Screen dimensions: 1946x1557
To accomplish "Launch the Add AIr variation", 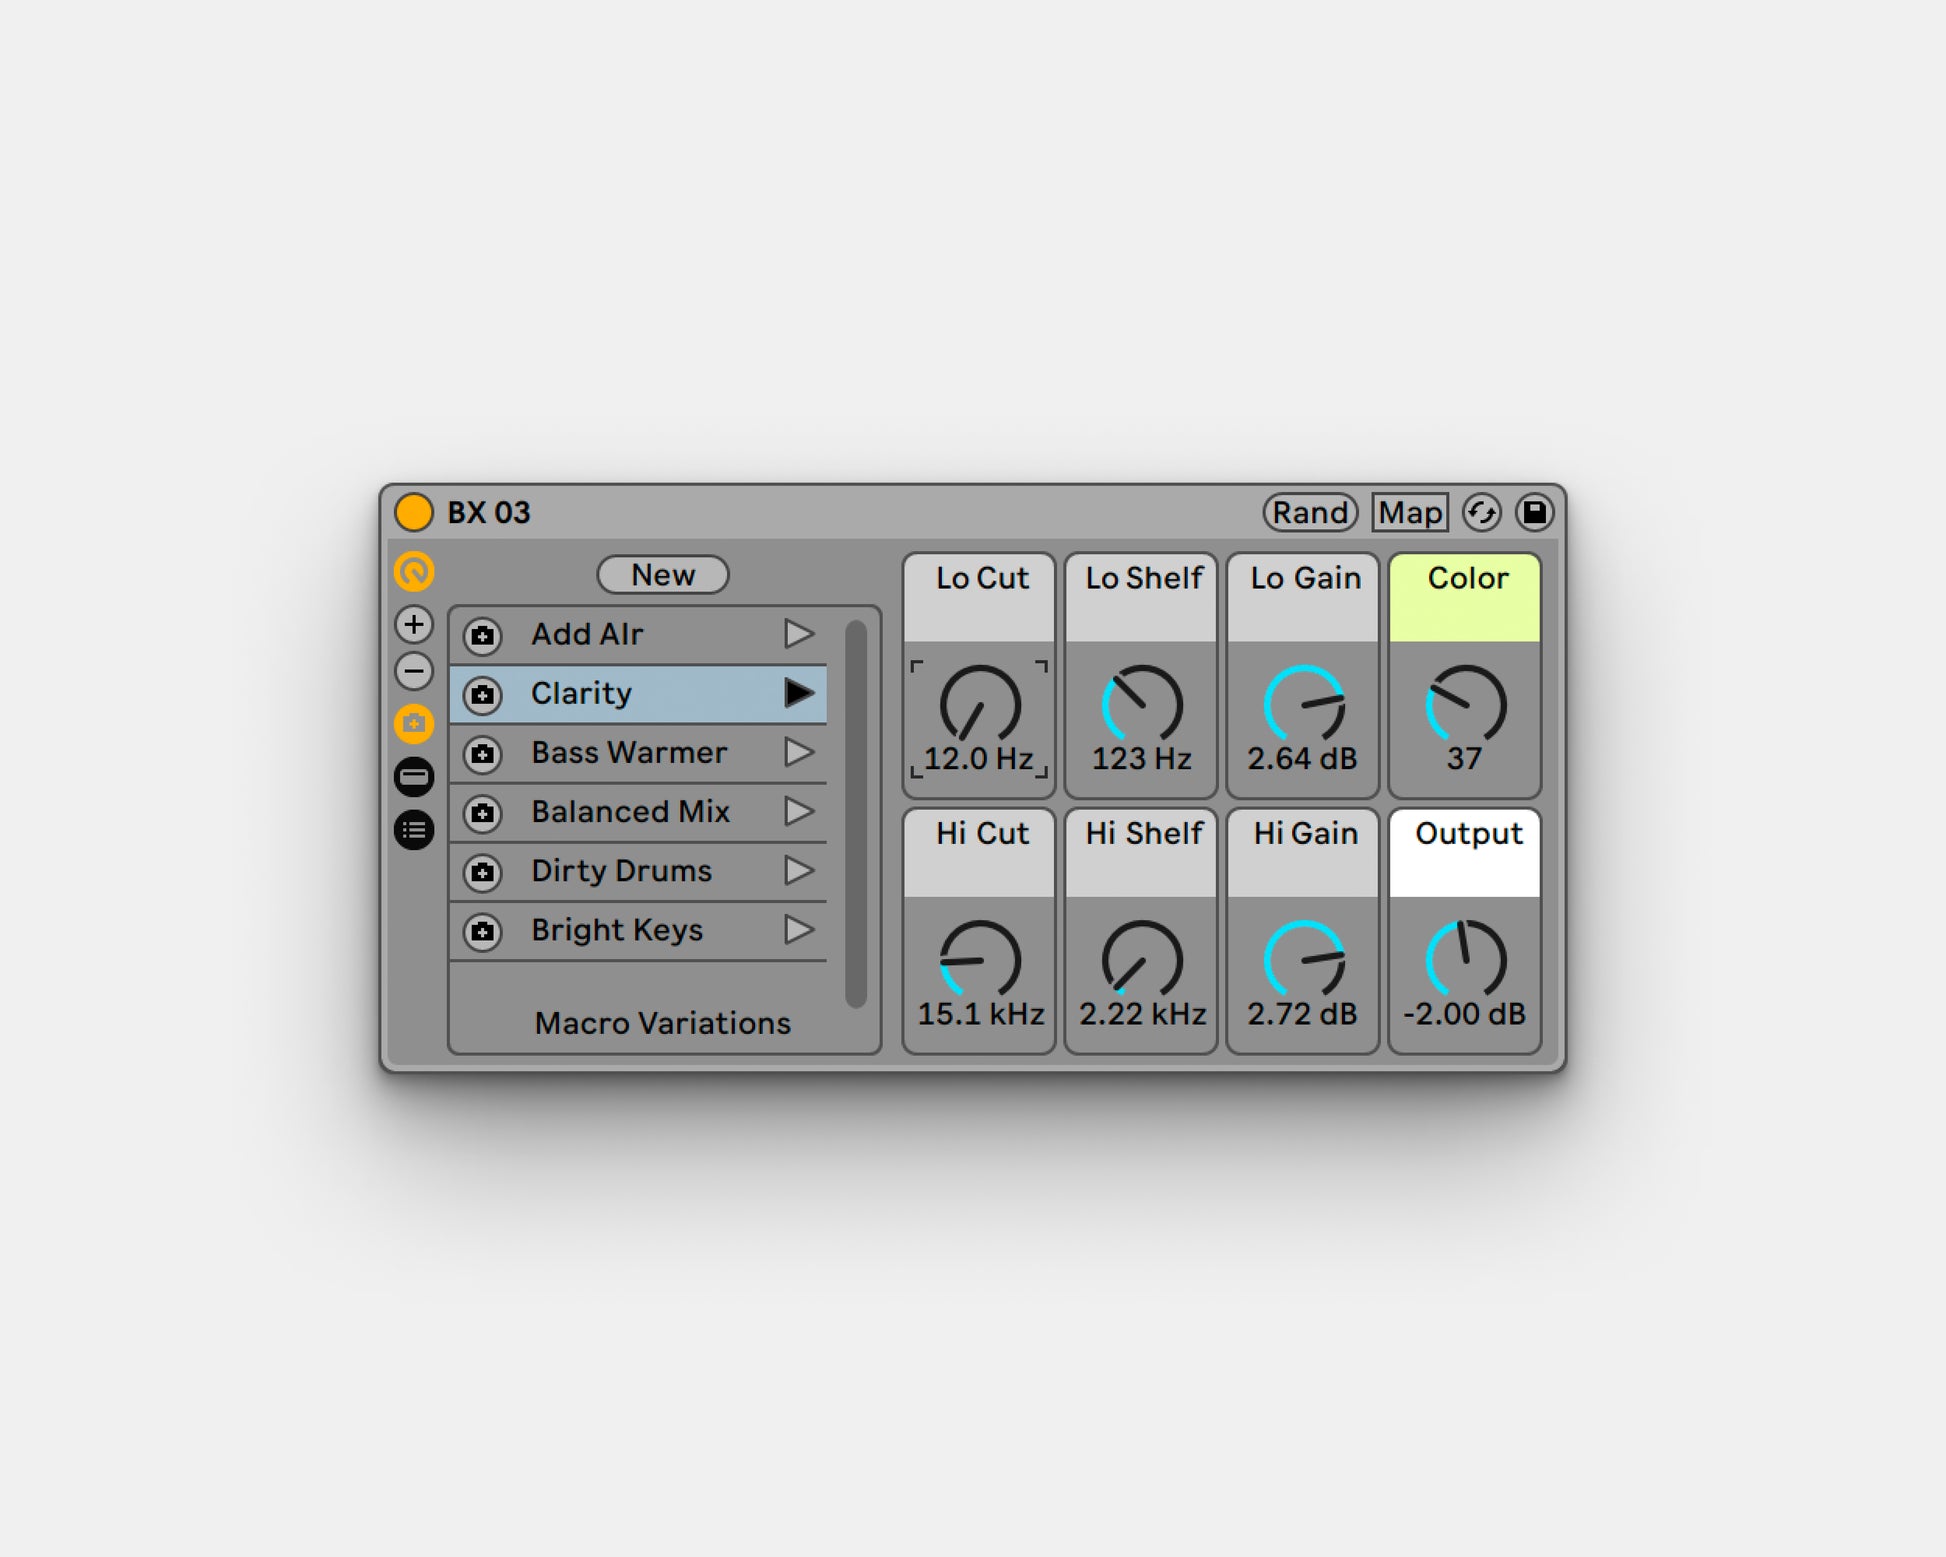I will 799,634.
